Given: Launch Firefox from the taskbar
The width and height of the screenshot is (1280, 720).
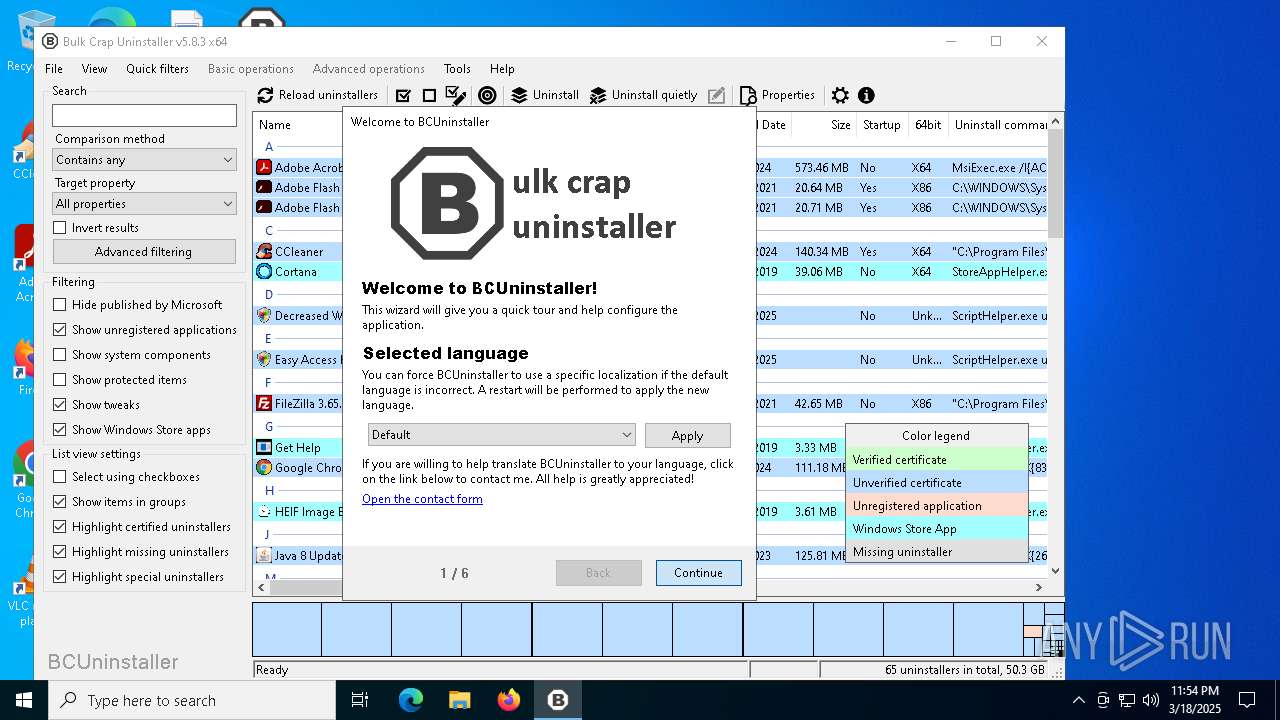Looking at the screenshot, I should click(x=509, y=700).
